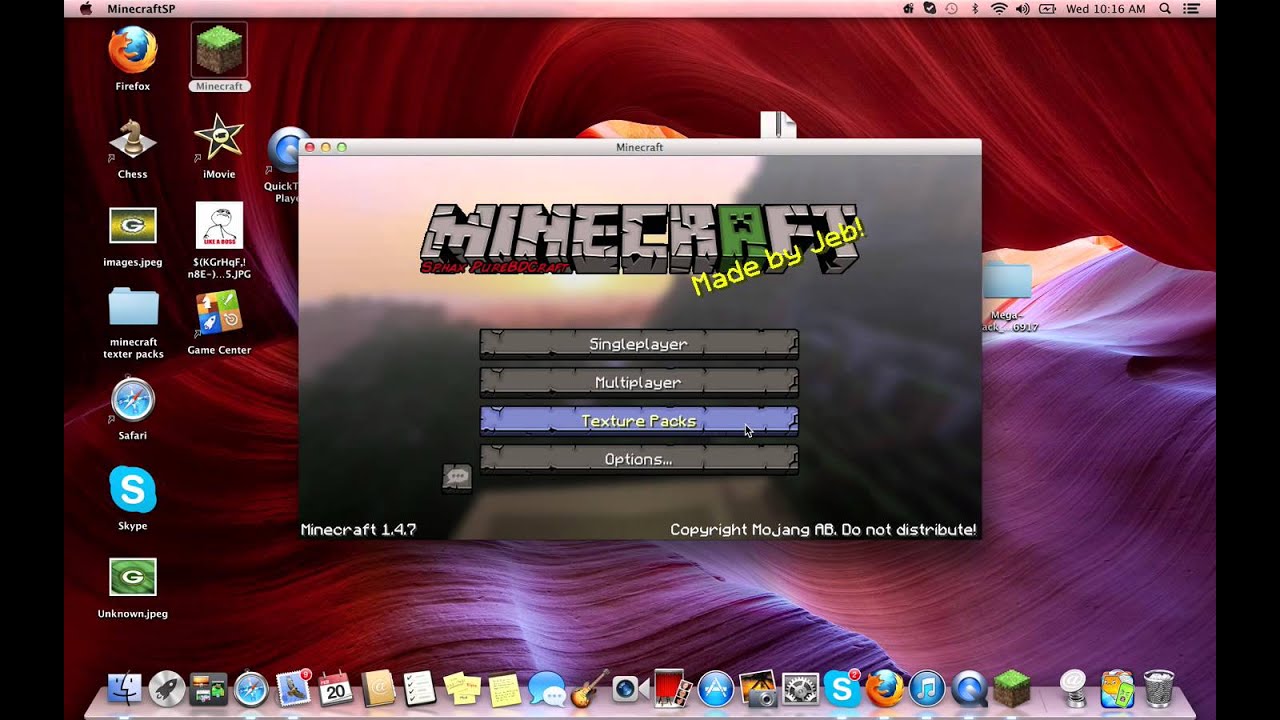The width and height of the screenshot is (1280, 720).
Task: Open GarageBand guitar in the Dock
Action: click(x=589, y=688)
